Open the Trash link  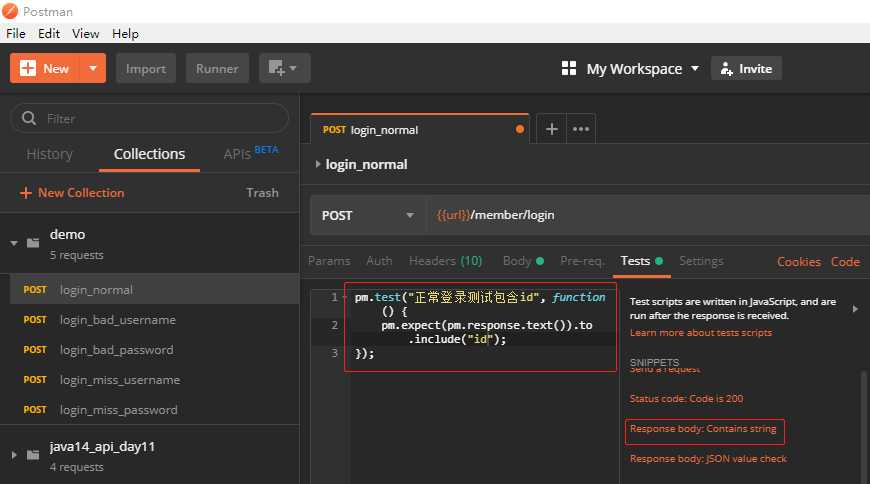pyautogui.click(x=262, y=193)
